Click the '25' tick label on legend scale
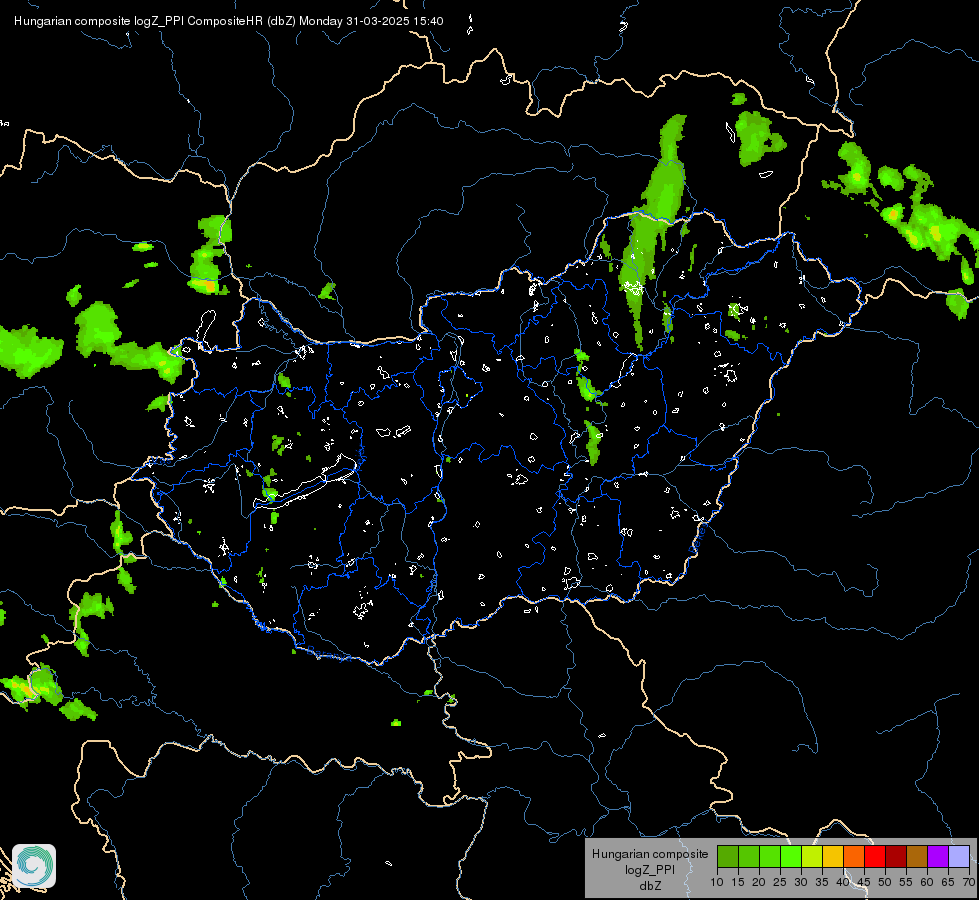The width and height of the screenshot is (979, 900). click(780, 882)
